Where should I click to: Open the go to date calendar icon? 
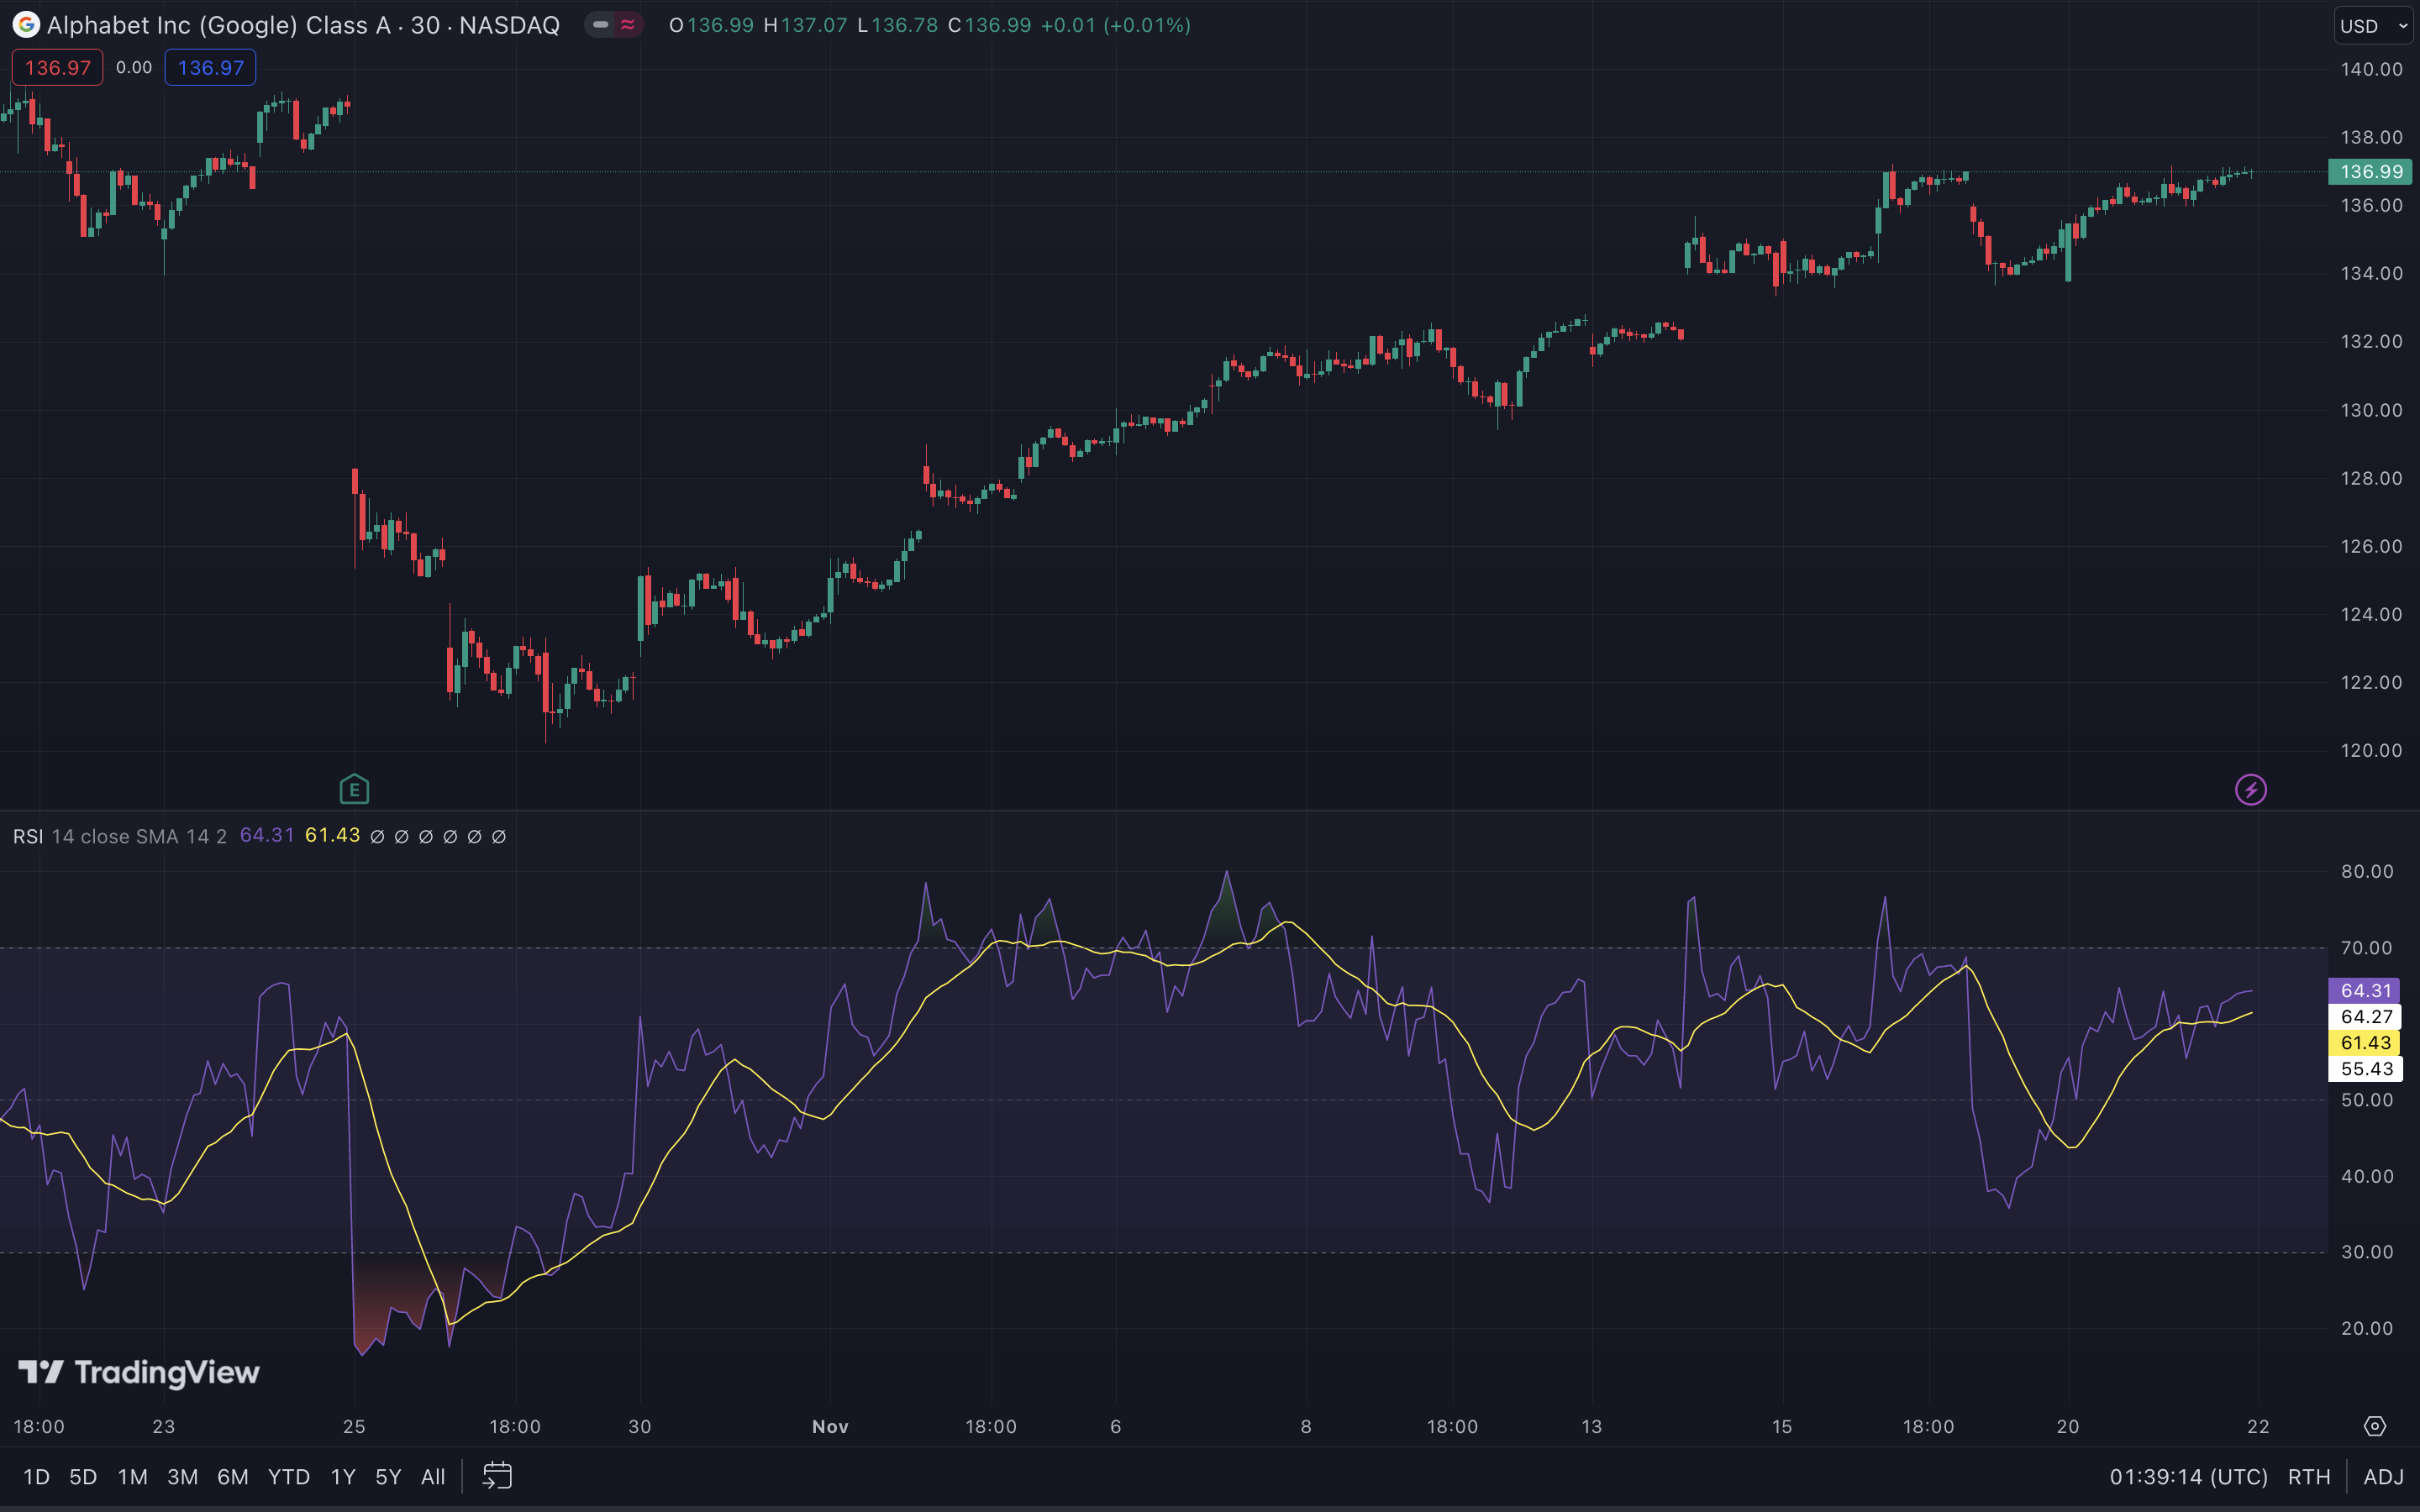coord(497,1476)
